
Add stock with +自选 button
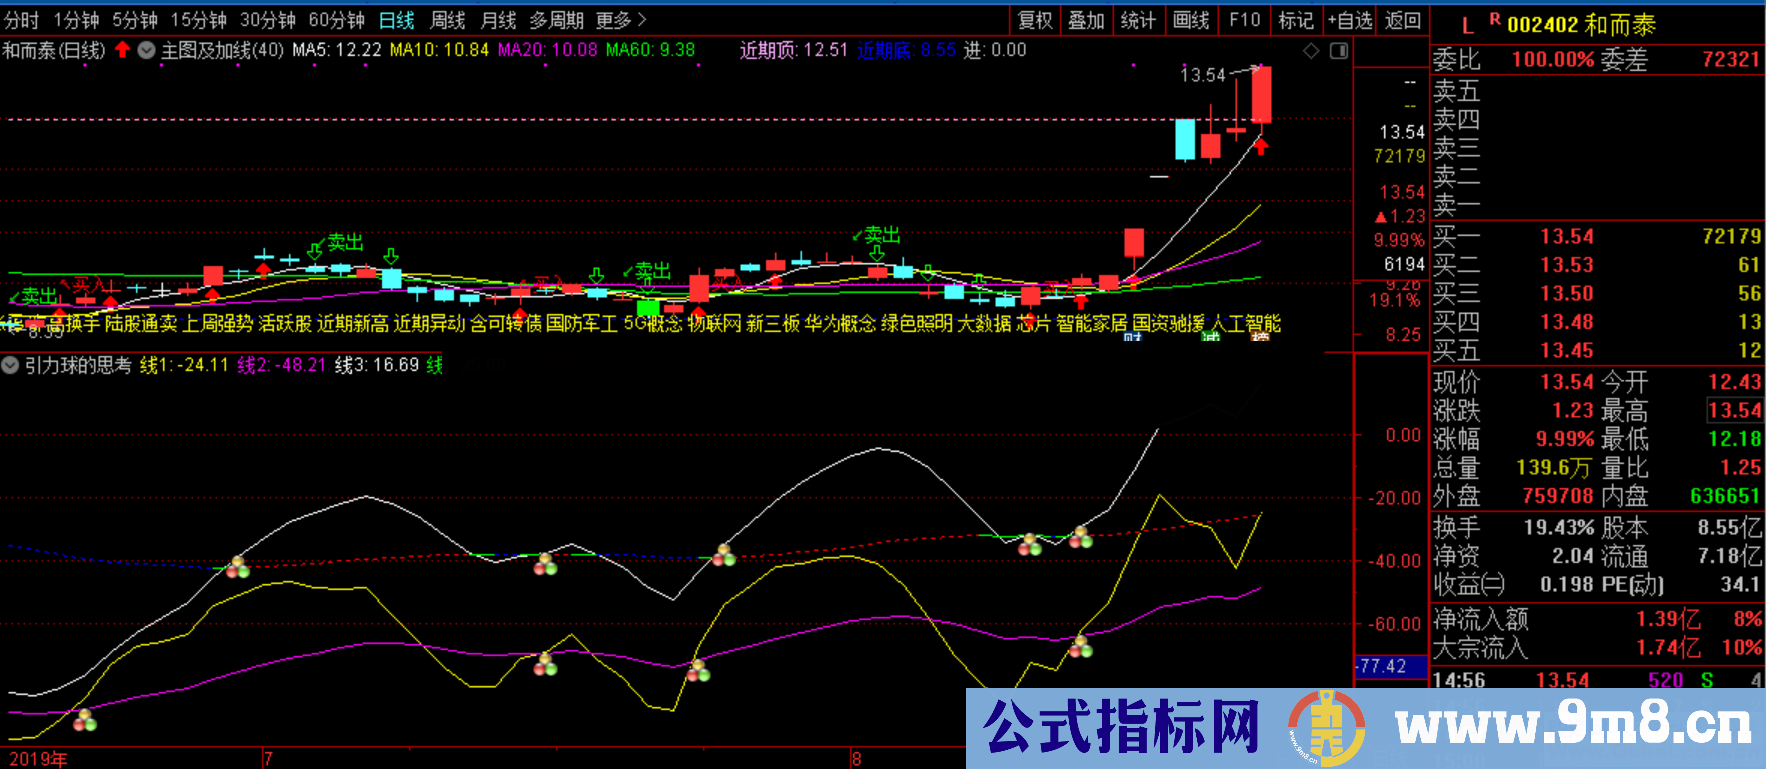1350,20
